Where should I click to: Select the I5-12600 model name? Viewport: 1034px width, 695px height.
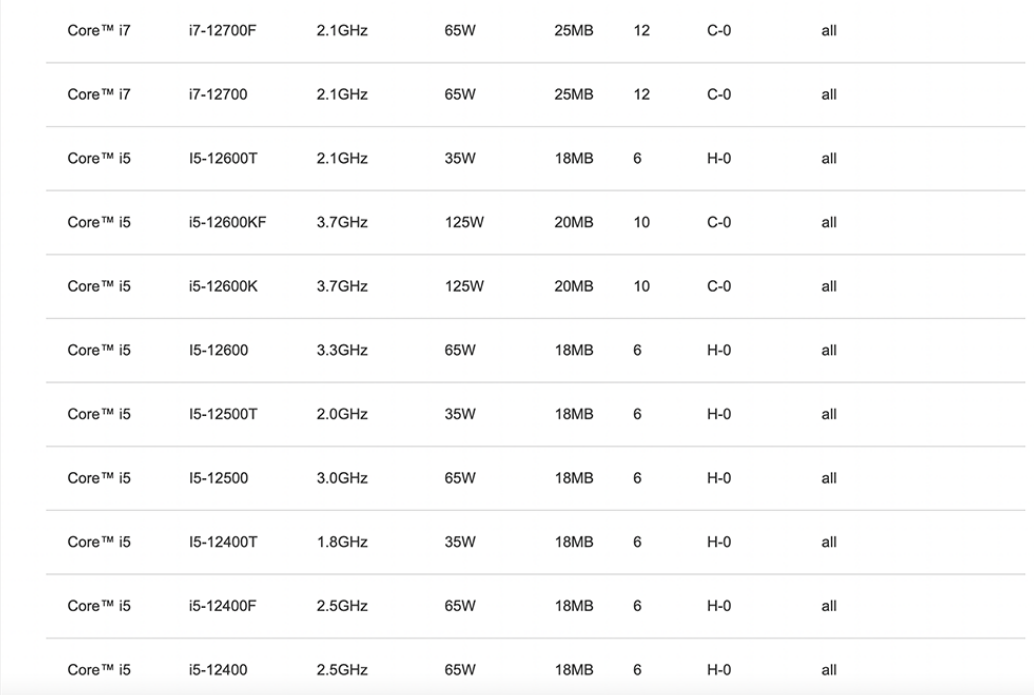point(218,351)
